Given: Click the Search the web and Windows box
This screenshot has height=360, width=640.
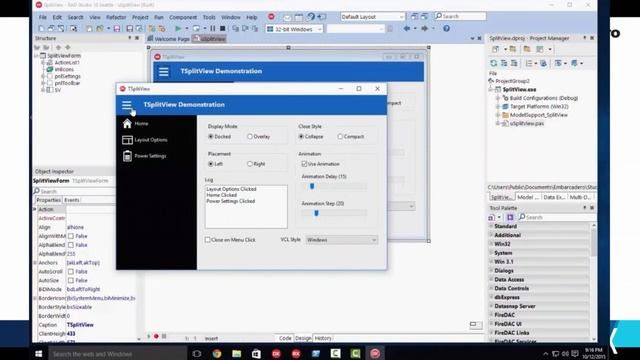Looking at the screenshot, I should point(118,354).
